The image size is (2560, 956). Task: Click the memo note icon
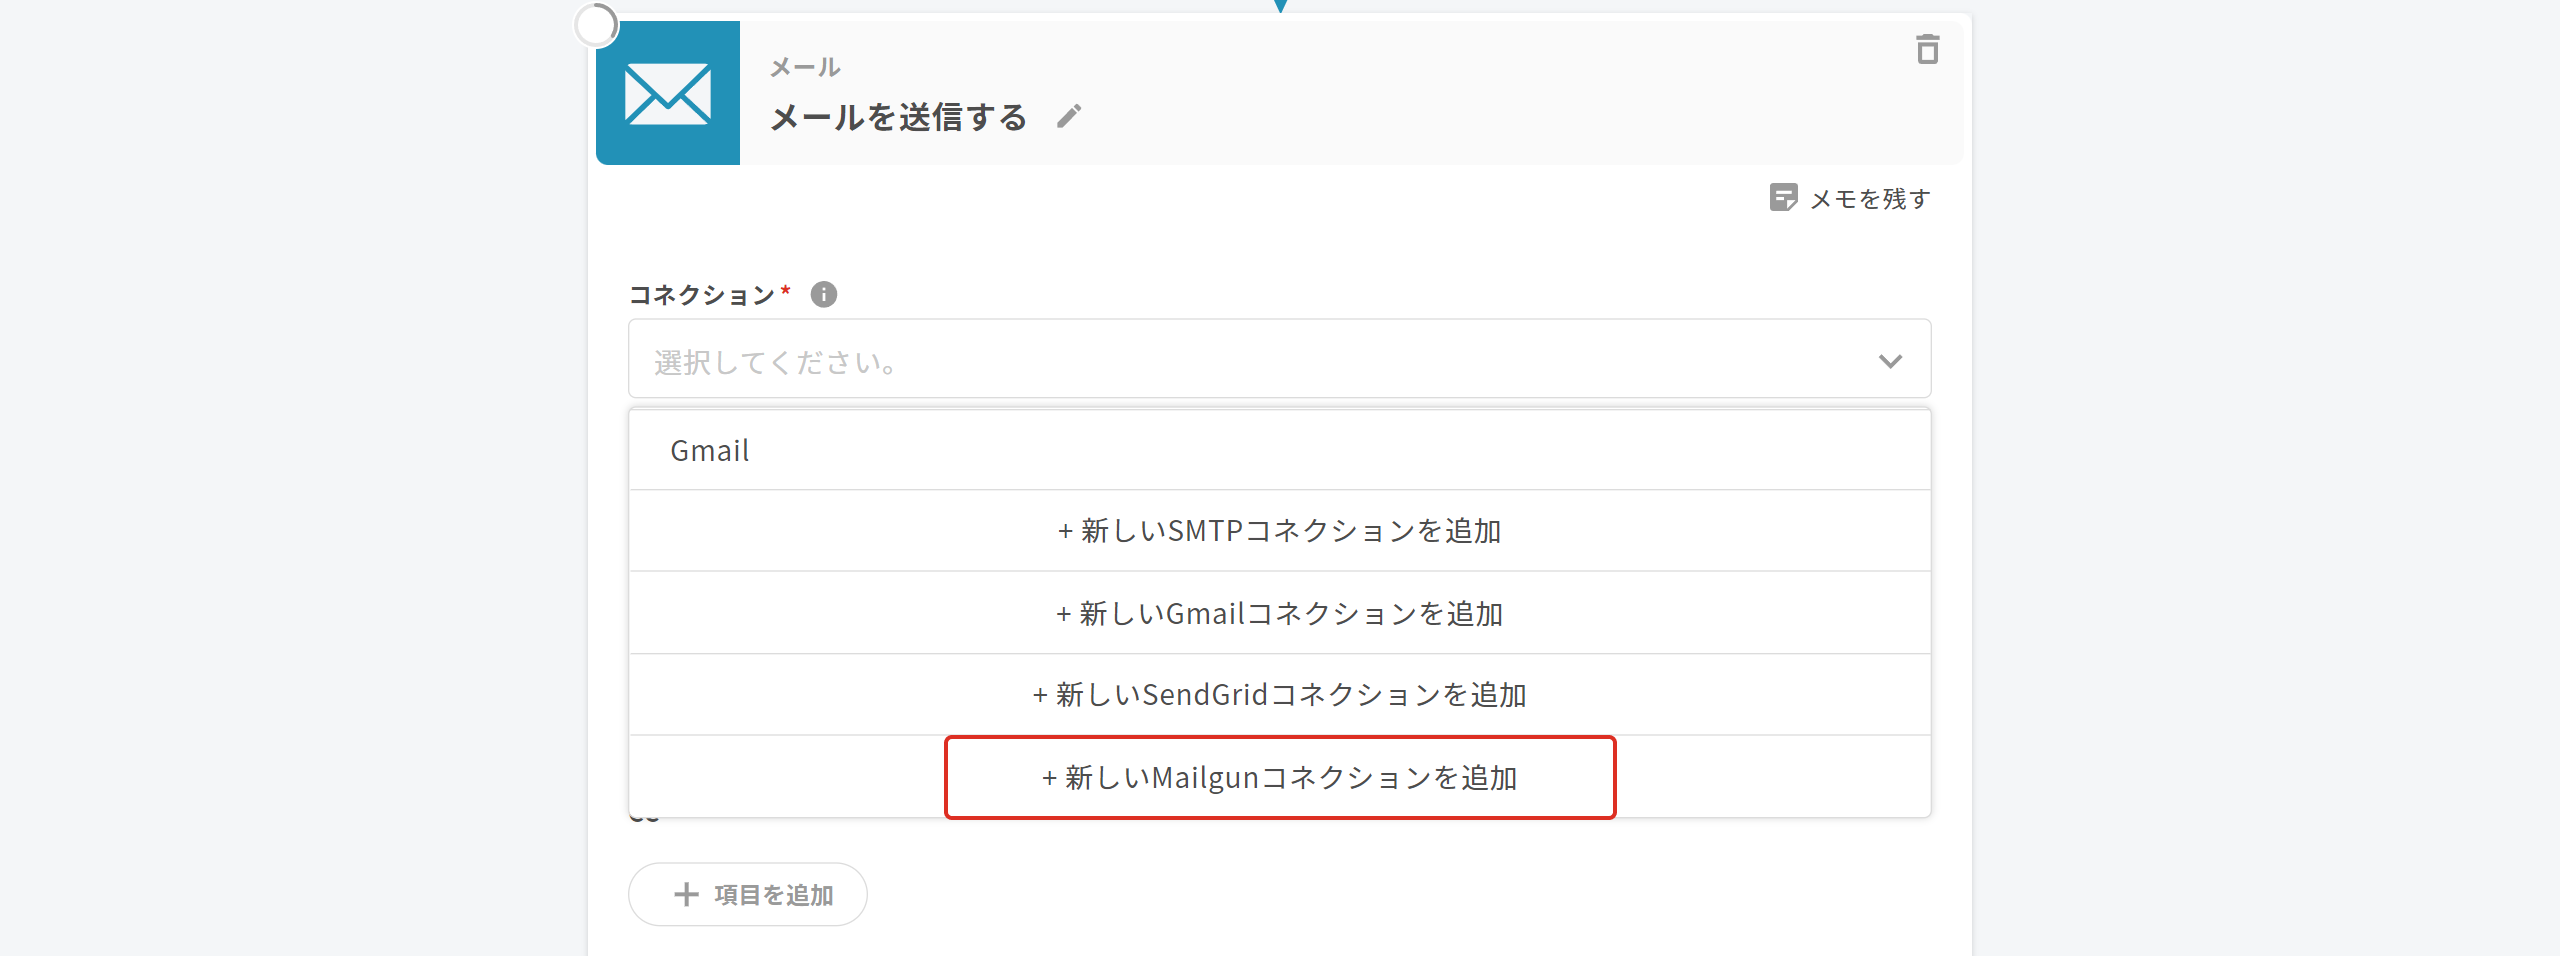click(1783, 198)
